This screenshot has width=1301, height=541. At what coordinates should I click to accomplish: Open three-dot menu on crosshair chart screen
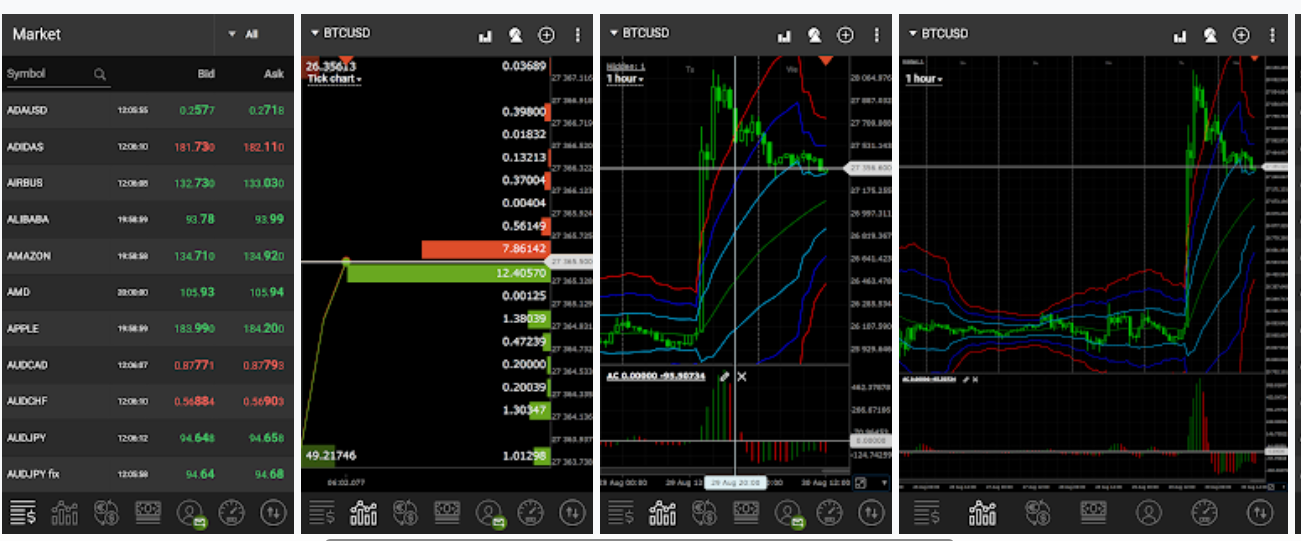point(876,35)
